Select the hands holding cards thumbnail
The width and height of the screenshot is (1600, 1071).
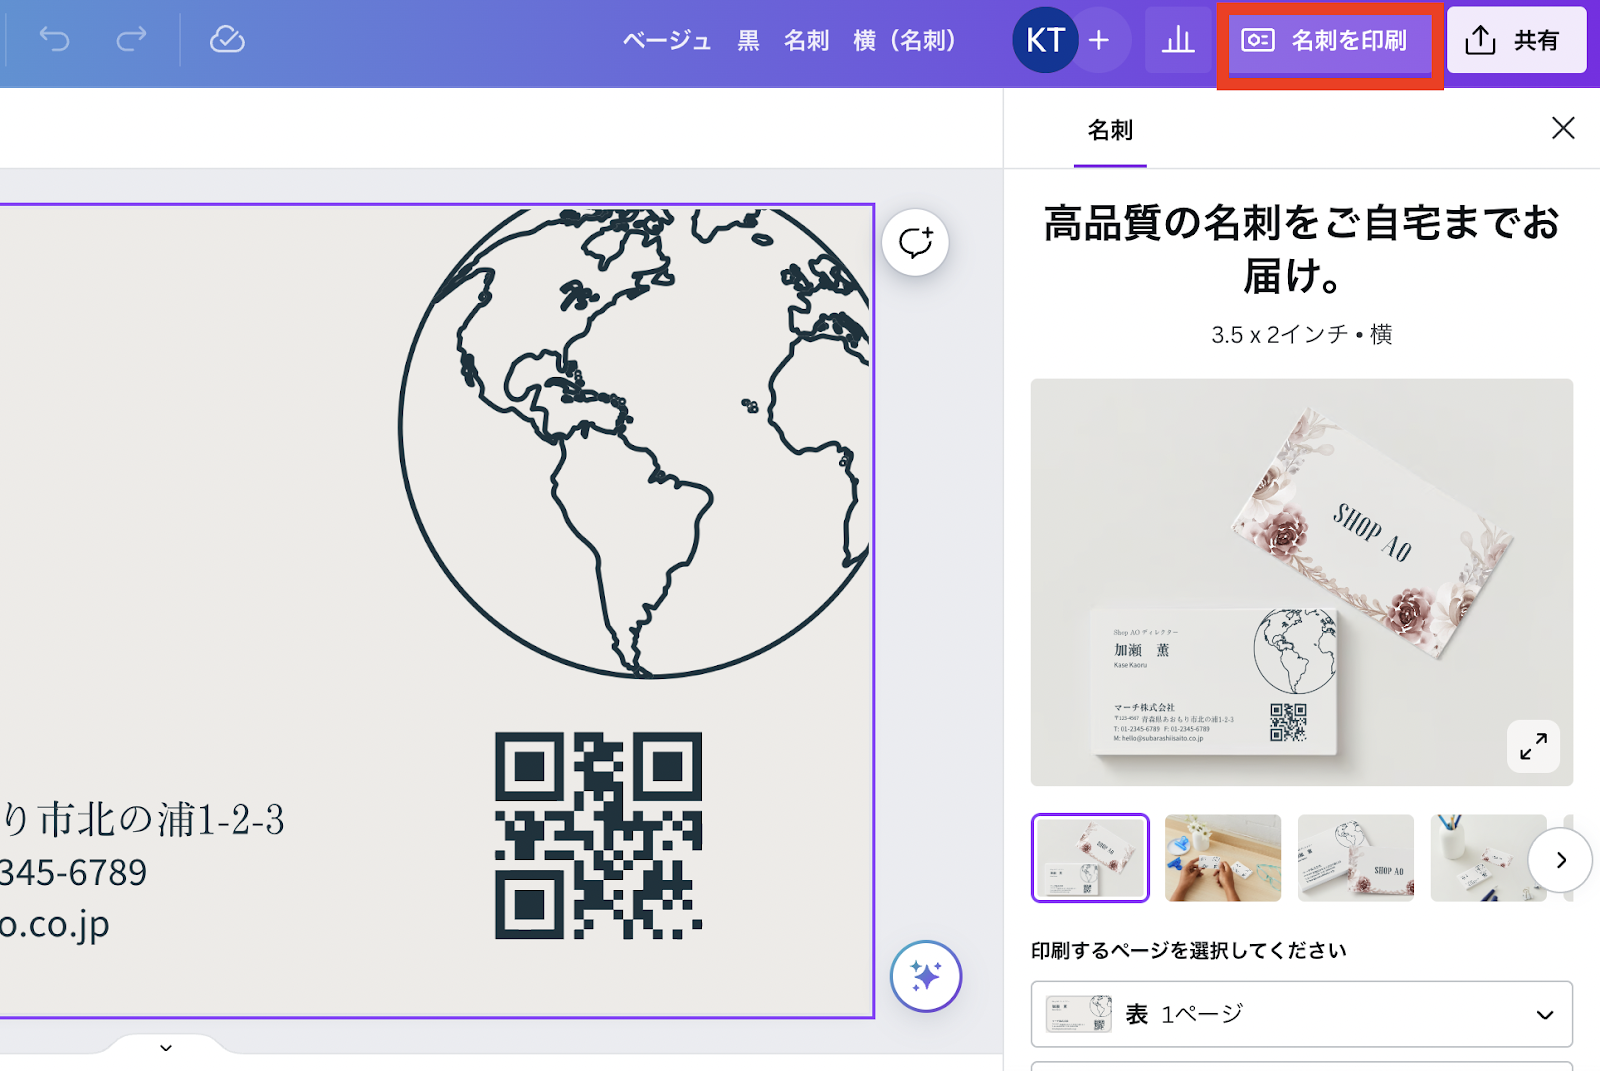click(x=1223, y=858)
